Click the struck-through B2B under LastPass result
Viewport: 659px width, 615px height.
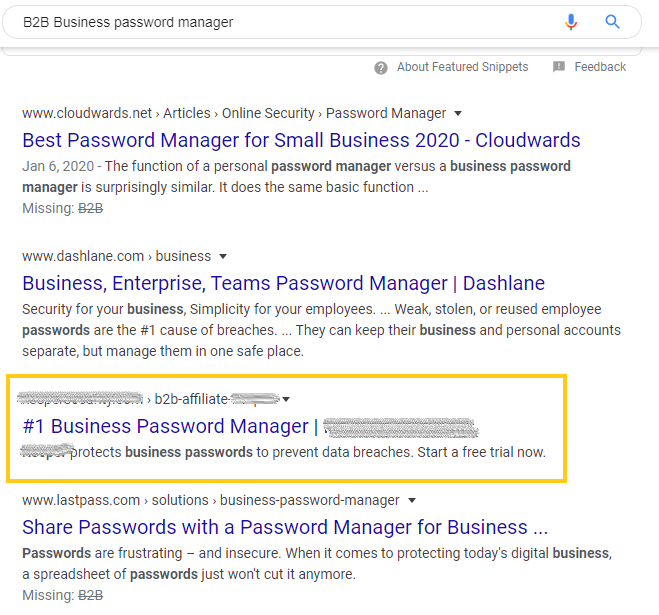click(x=90, y=595)
